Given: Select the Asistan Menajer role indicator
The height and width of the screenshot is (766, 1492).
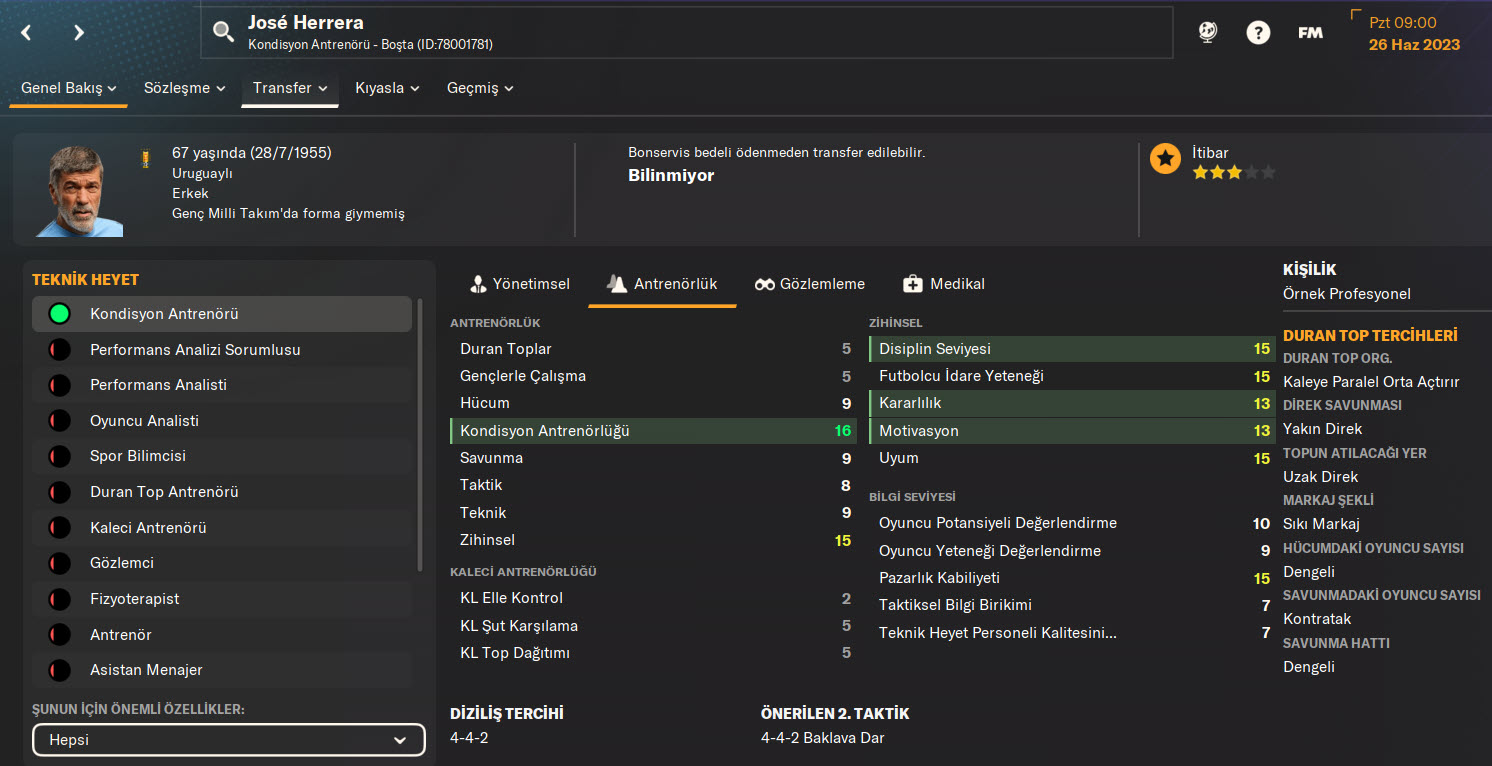Looking at the screenshot, I should point(60,670).
